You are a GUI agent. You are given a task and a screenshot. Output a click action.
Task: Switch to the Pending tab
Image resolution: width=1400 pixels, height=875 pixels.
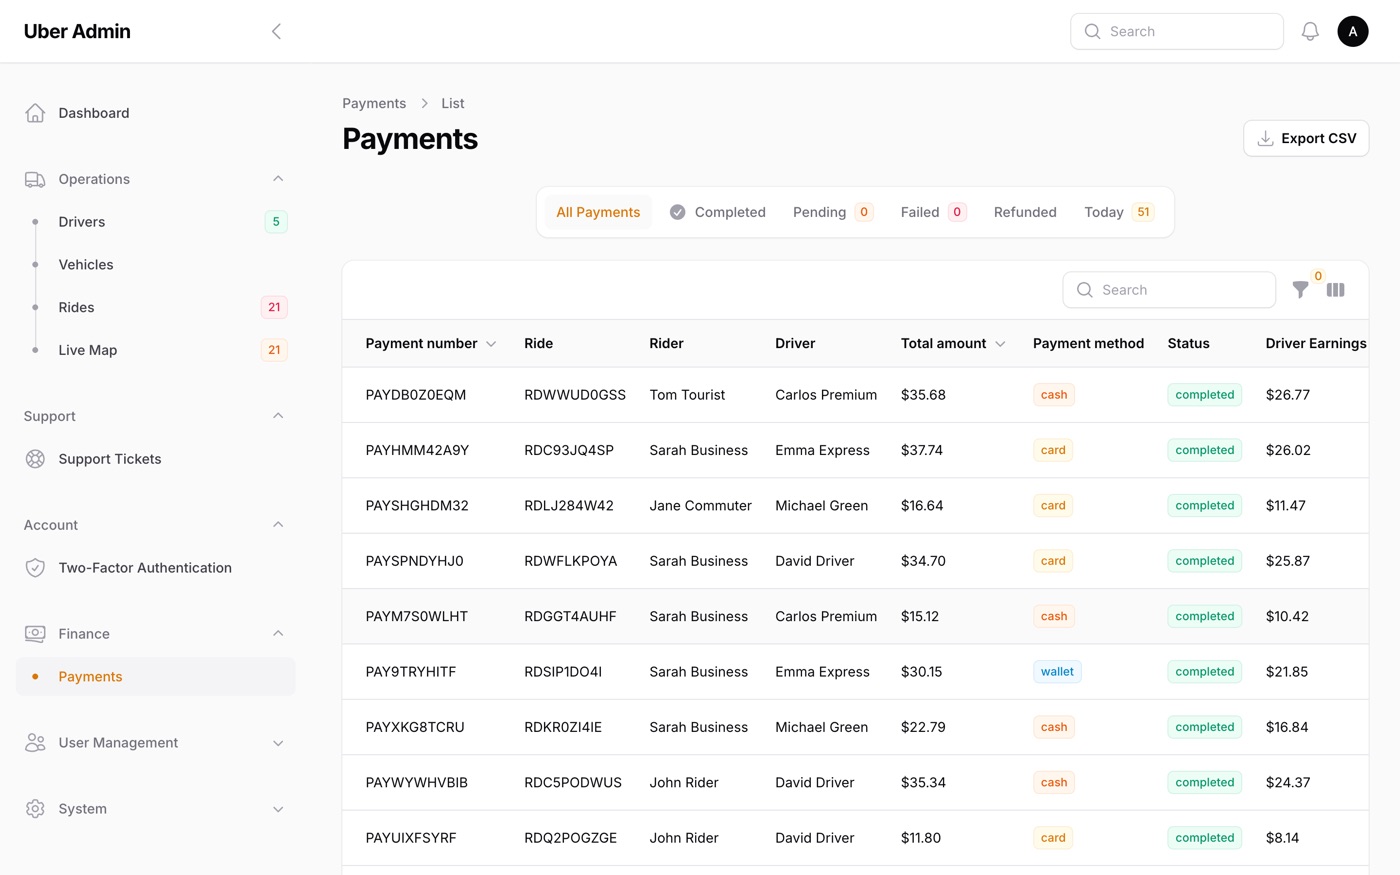click(832, 212)
